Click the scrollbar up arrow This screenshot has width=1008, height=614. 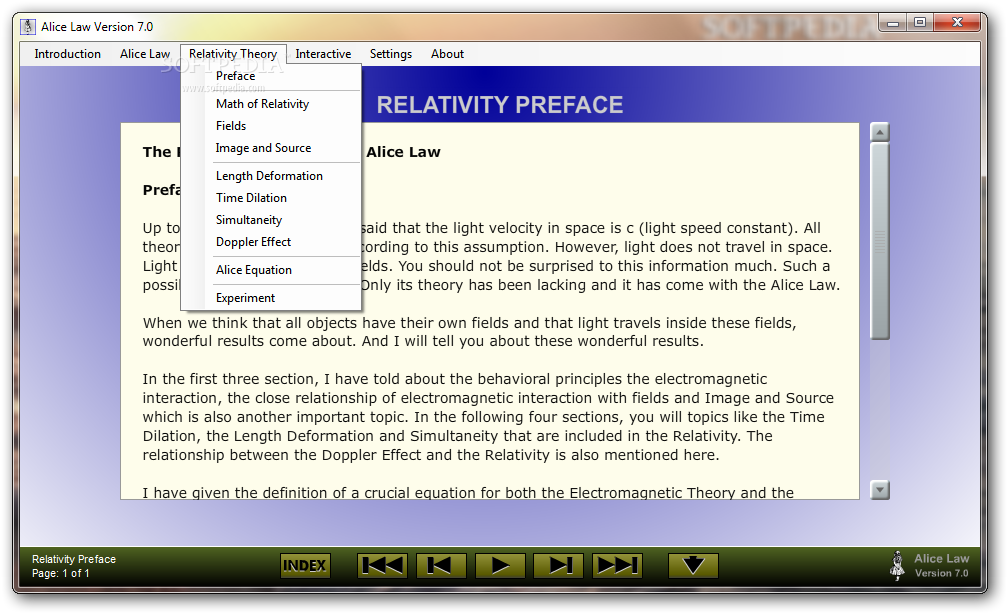point(879,132)
